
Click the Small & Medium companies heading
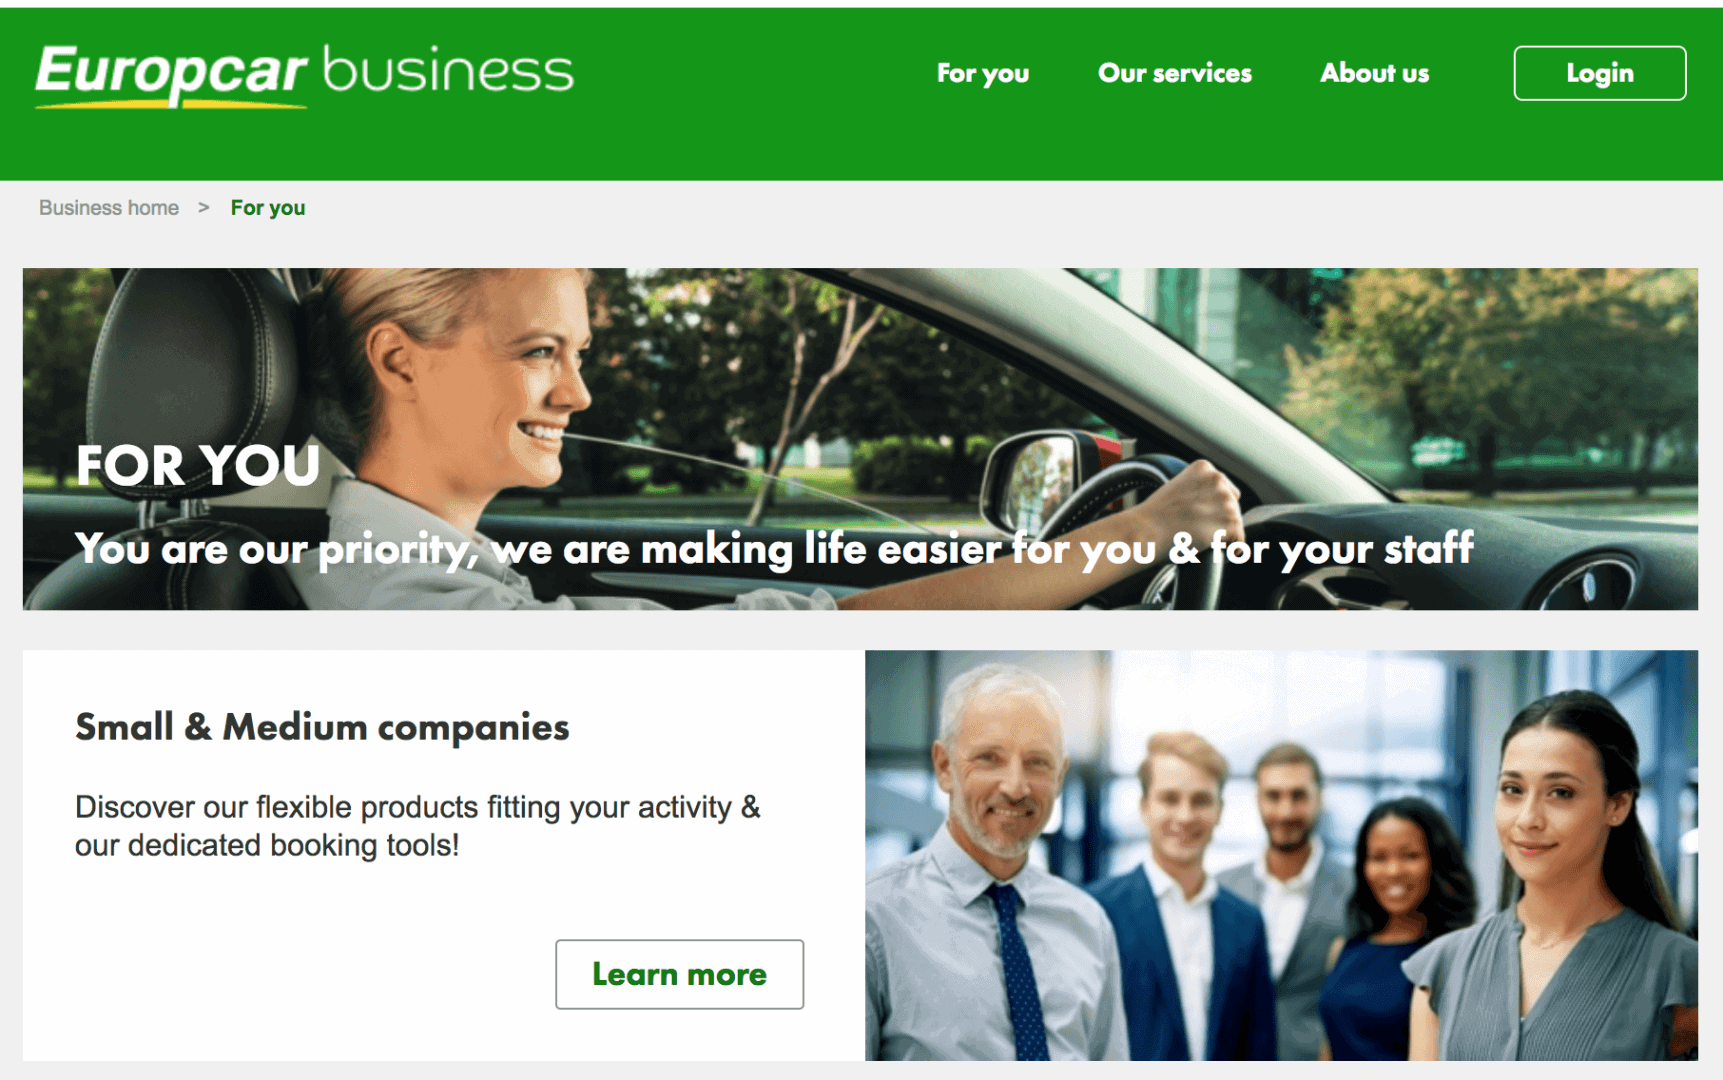point(322,727)
